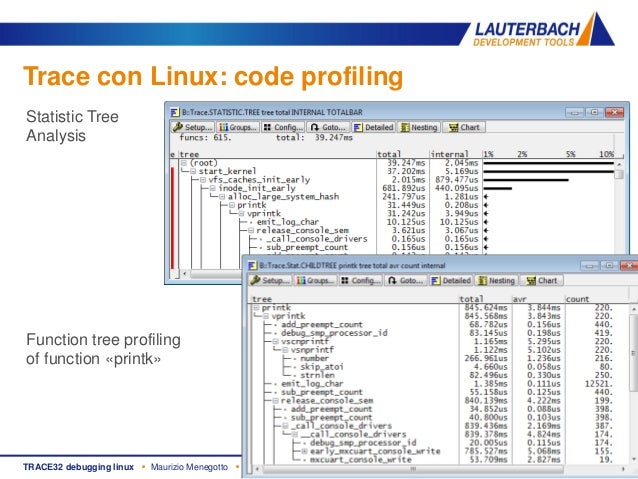Collapse the alloc_large_system_hash node
This screenshot has width=638, height=479.
point(222,197)
